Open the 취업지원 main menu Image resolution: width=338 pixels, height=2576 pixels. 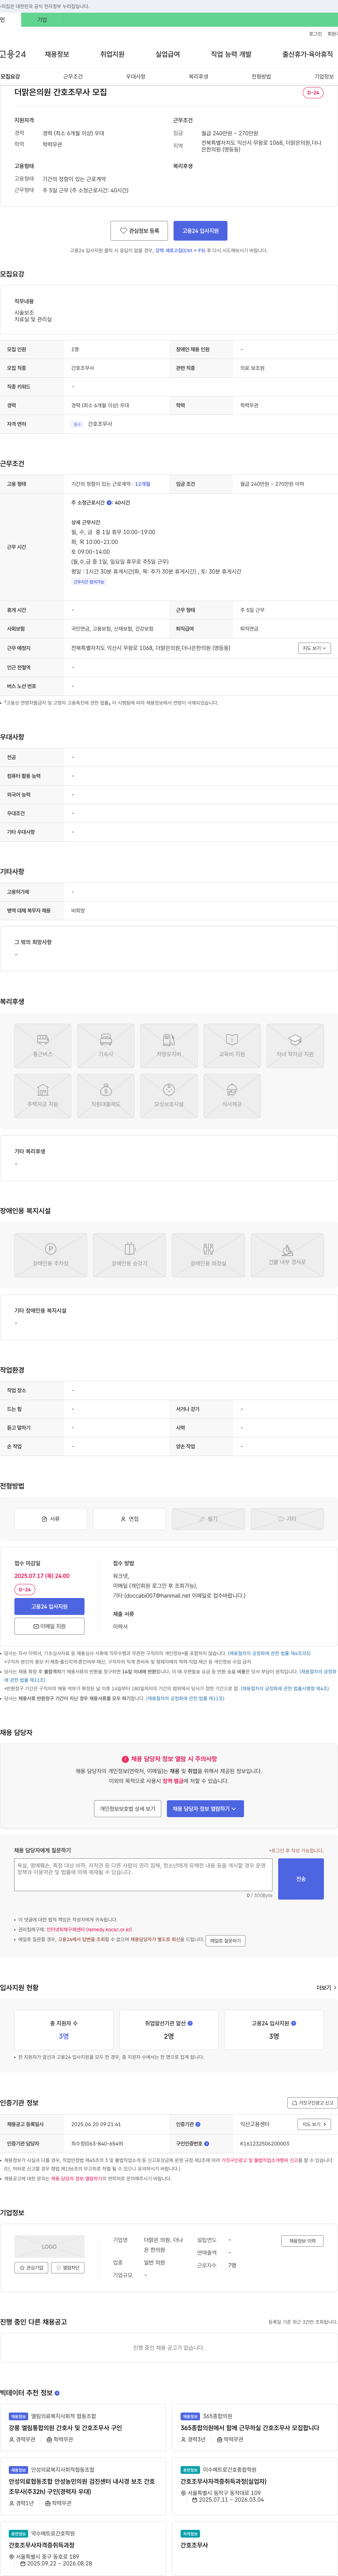[x=112, y=54]
